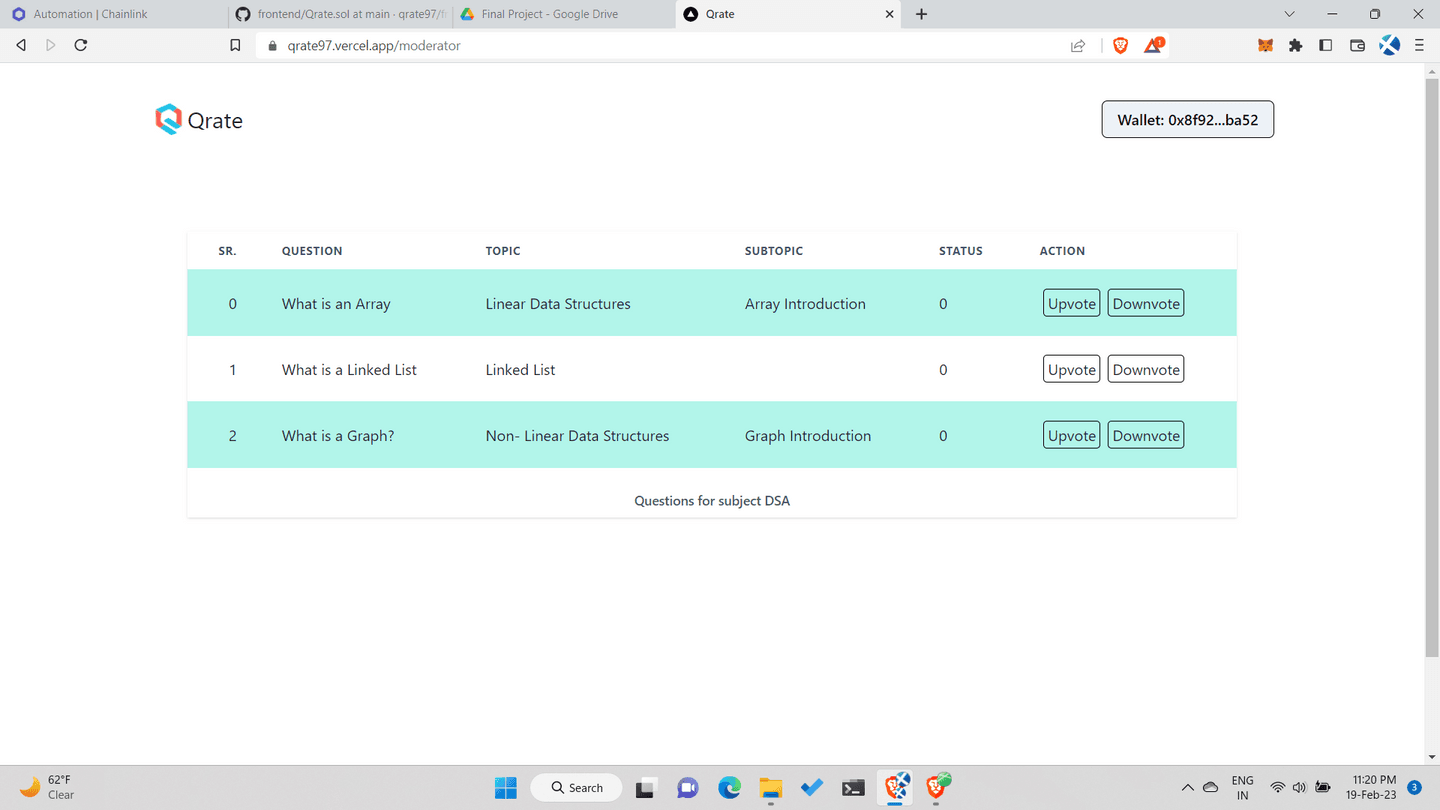The image size is (1440, 810).
Task: Open the blue checkmark To Do app
Action: 812,788
